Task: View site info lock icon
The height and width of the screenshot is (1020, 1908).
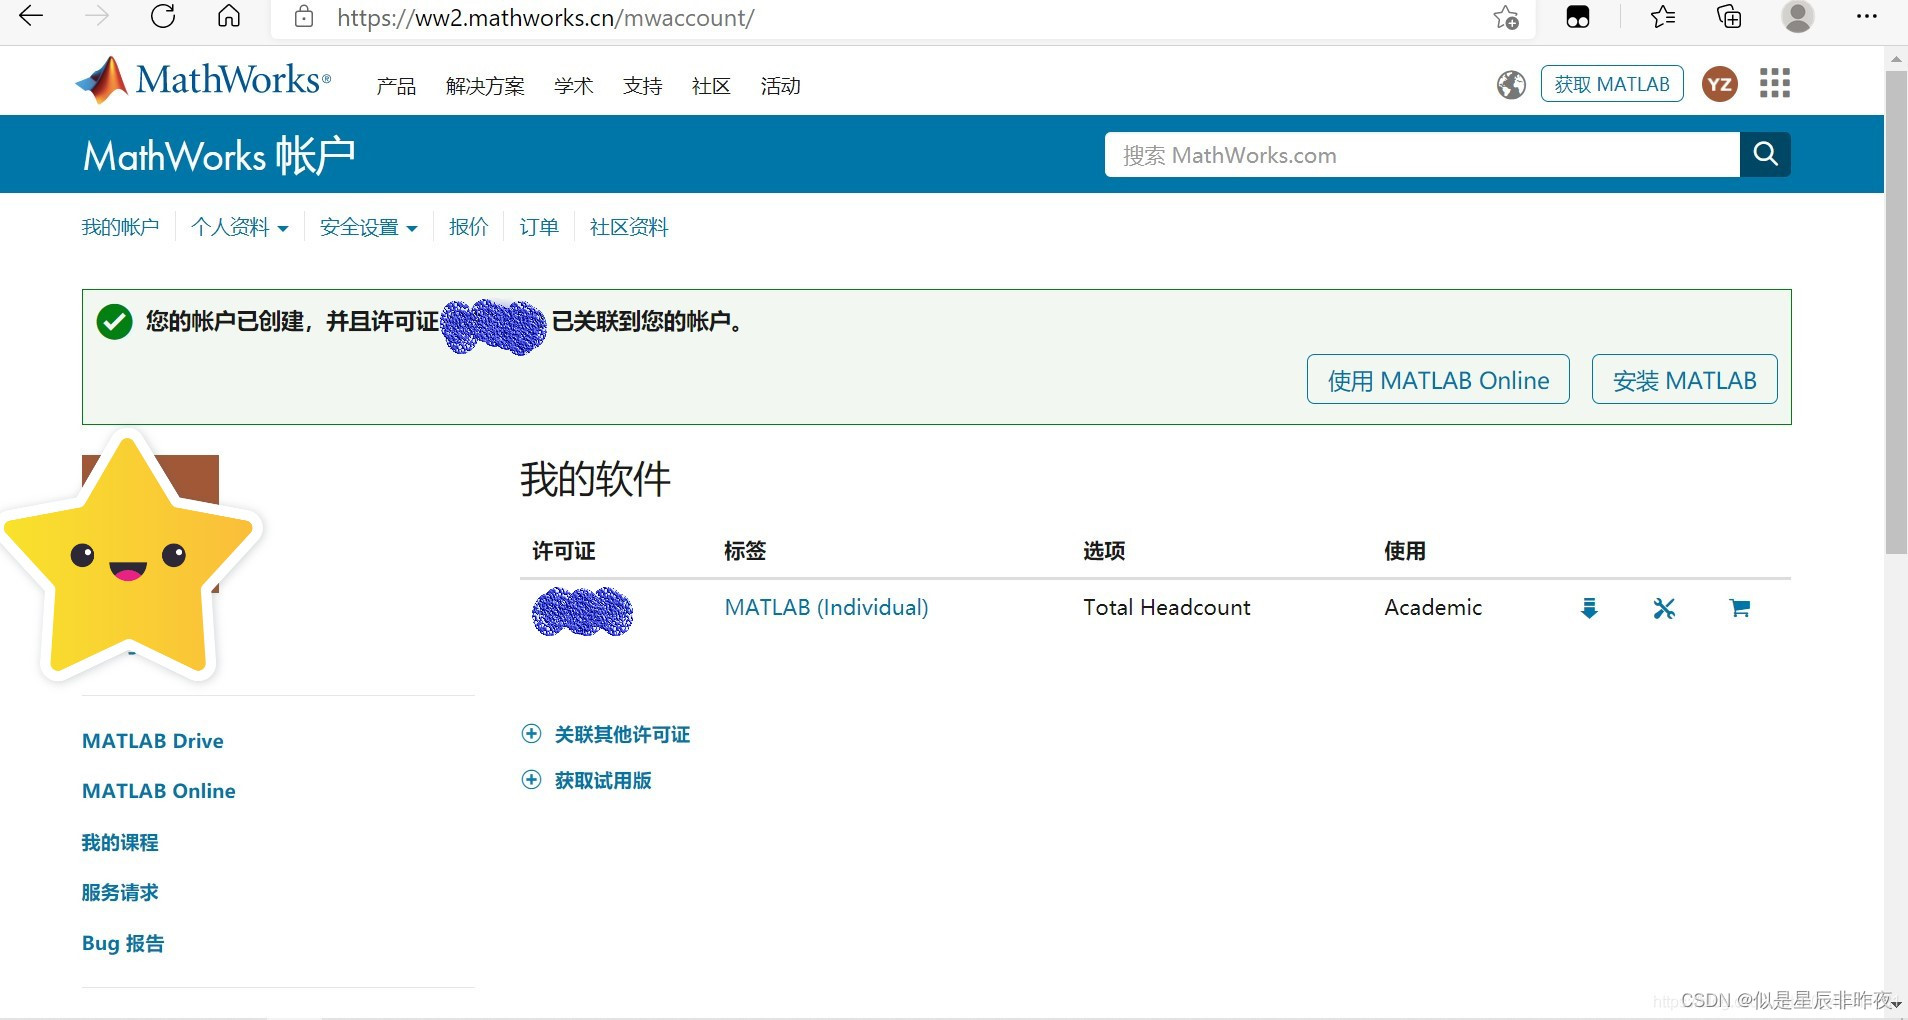Action: click(304, 17)
